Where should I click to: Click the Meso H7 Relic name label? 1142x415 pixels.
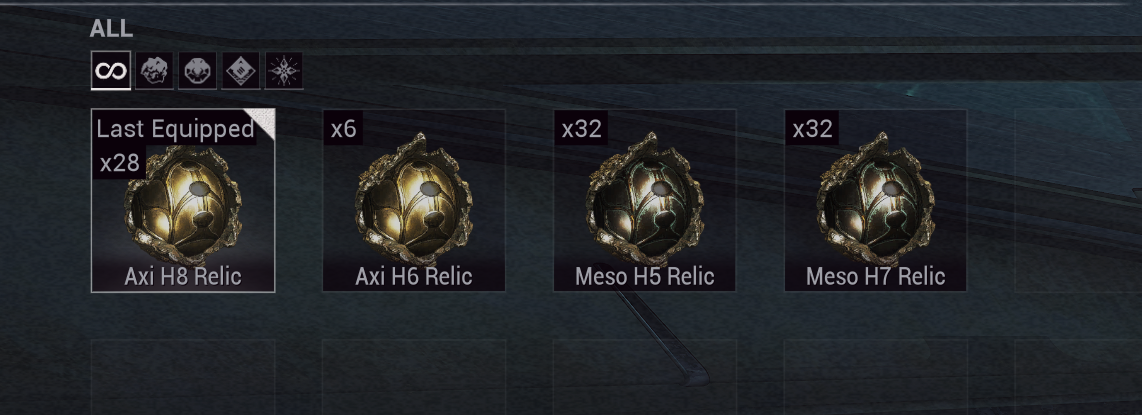tap(875, 277)
